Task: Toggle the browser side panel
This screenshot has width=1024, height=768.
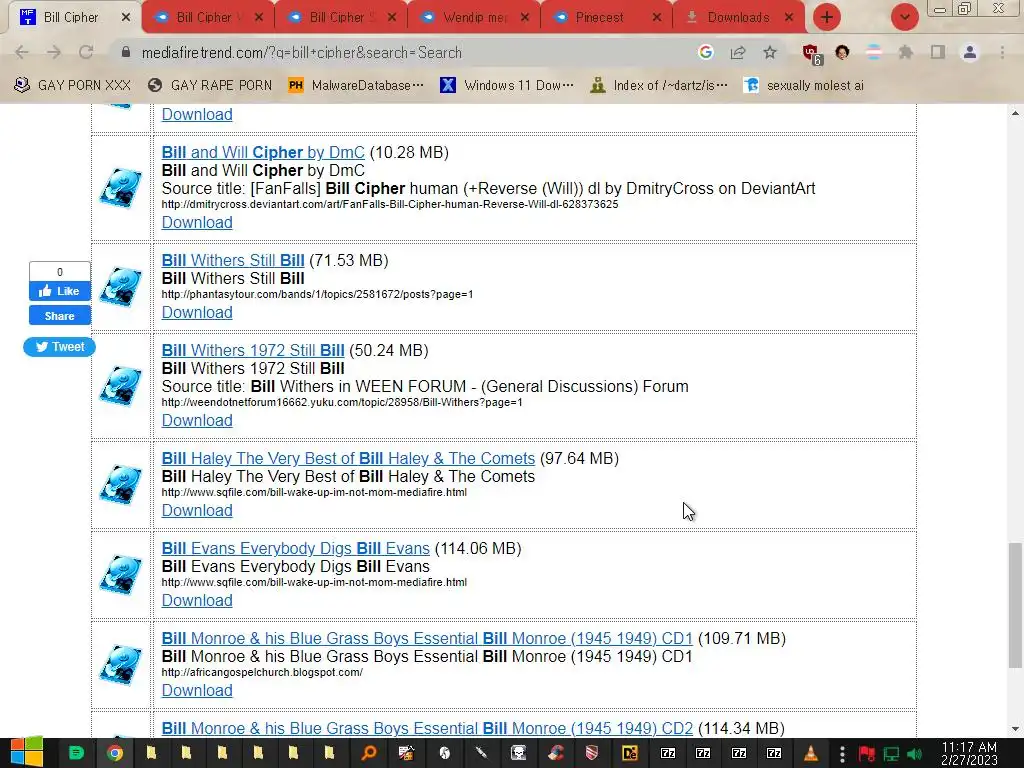Action: coord(938,52)
